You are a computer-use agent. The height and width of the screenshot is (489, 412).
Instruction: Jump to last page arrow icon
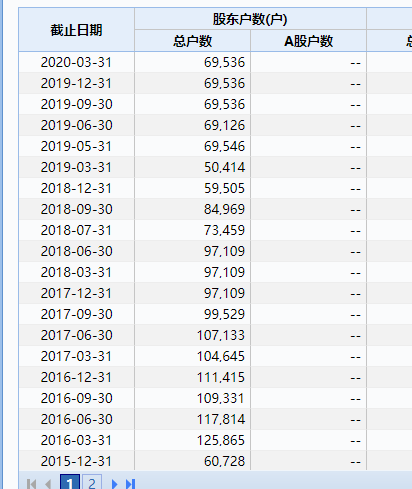130,484
